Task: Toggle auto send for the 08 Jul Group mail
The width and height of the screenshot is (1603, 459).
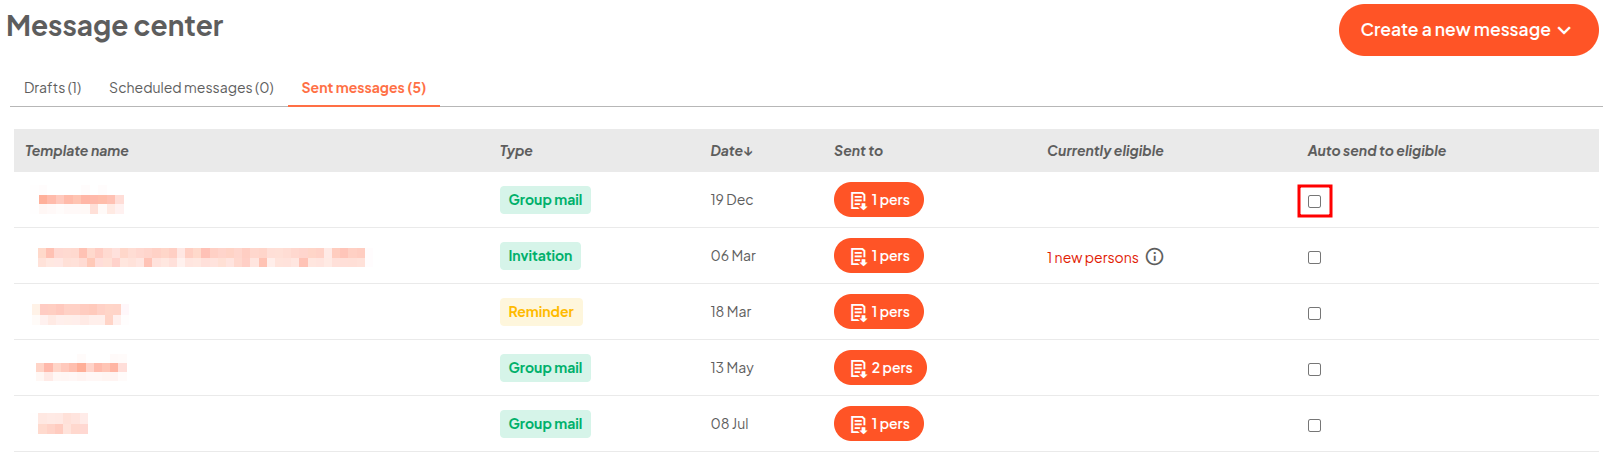Action: [1314, 425]
